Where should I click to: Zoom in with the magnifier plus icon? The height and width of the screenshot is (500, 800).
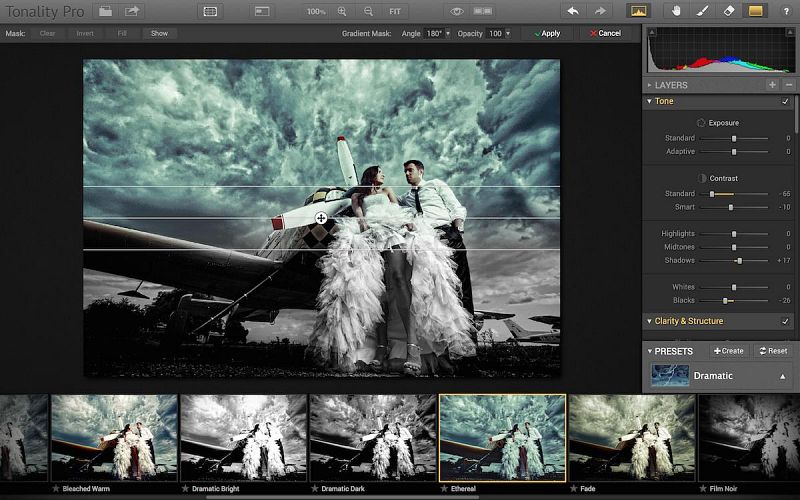pos(342,11)
